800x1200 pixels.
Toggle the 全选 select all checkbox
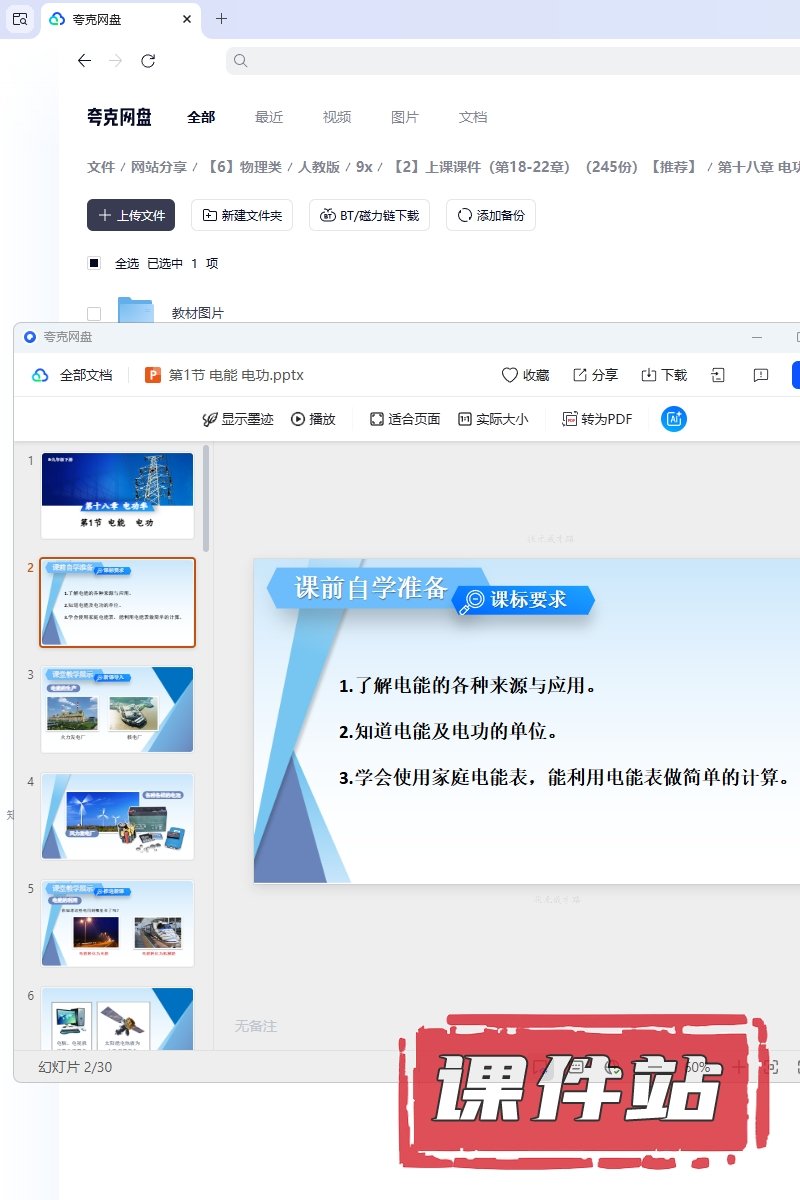(94, 263)
